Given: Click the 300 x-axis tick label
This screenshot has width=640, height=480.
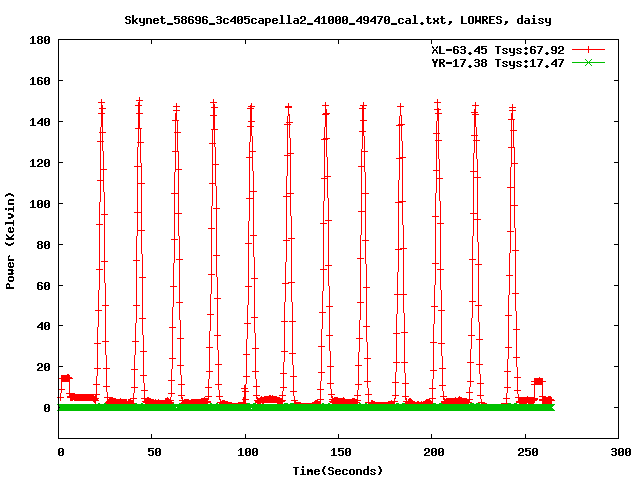Looking at the screenshot, I should point(620,452).
